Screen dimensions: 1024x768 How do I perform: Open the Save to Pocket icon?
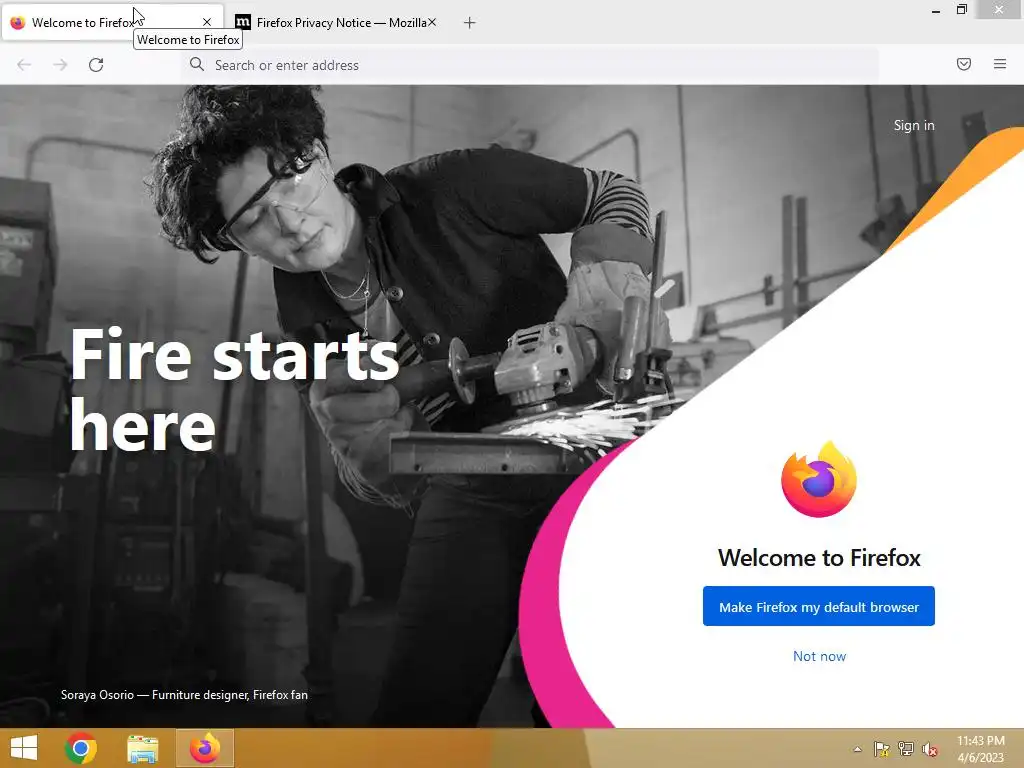[x=963, y=64]
